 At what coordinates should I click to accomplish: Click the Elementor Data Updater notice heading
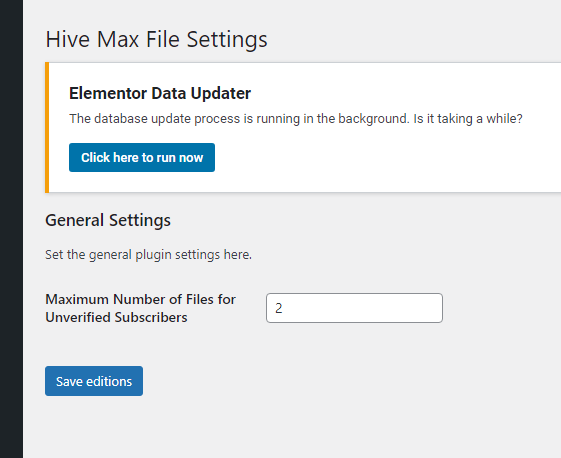(160, 93)
